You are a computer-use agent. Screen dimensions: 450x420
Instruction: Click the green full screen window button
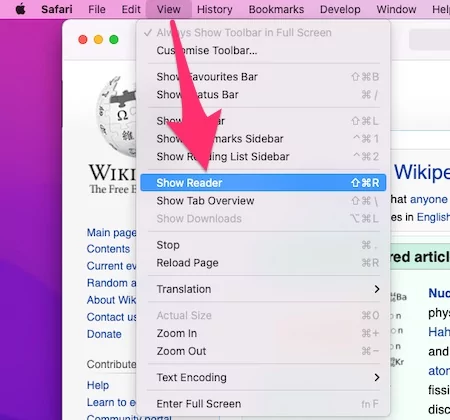(x=114, y=40)
